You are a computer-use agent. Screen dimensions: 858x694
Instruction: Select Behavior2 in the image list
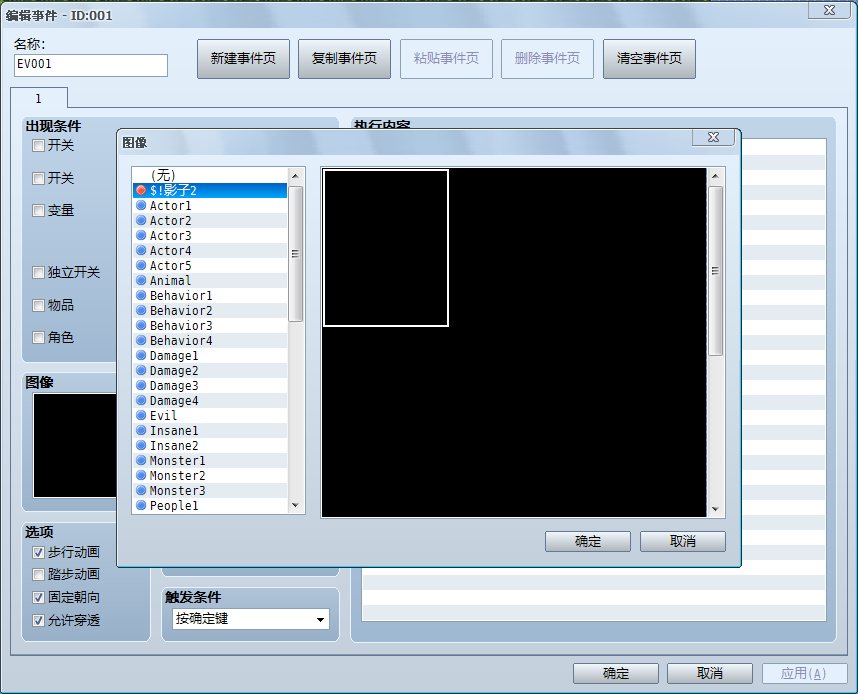[x=210, y=310]
